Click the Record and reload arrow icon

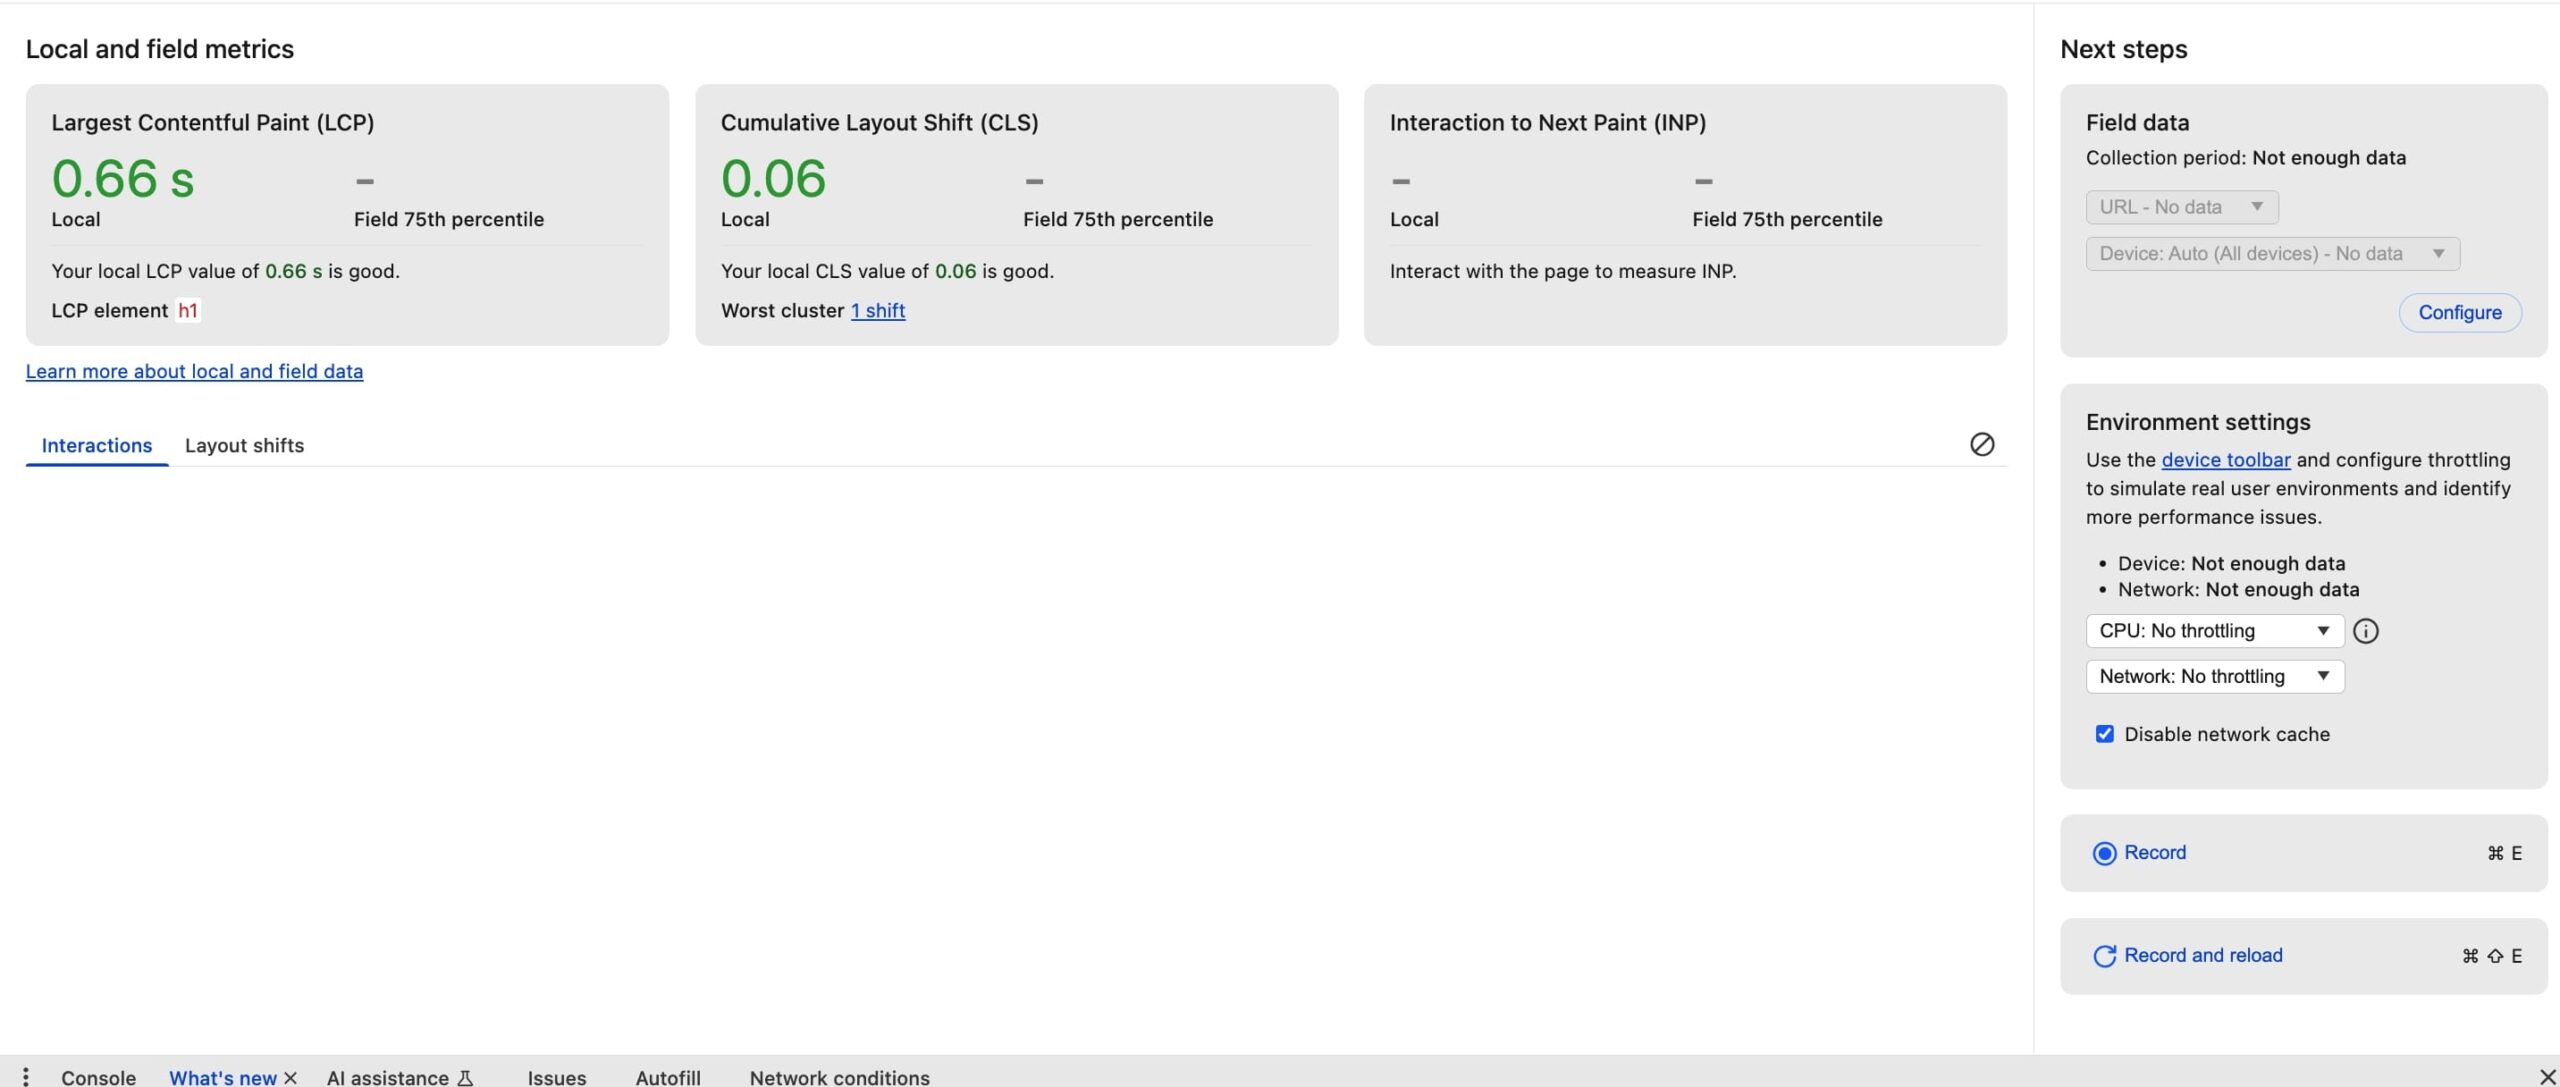tap(2104, 956)
